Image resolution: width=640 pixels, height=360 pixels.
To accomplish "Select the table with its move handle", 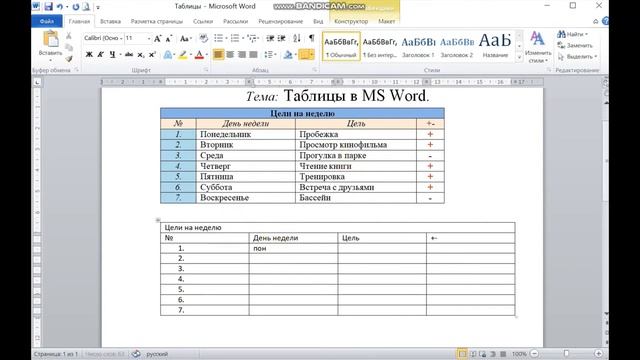I will point(158,220).
